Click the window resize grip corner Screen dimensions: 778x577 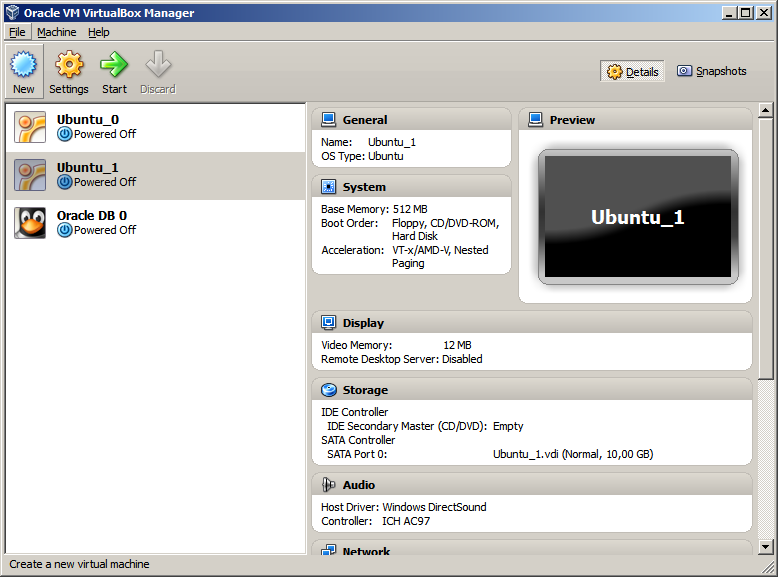tap(769, 568)
